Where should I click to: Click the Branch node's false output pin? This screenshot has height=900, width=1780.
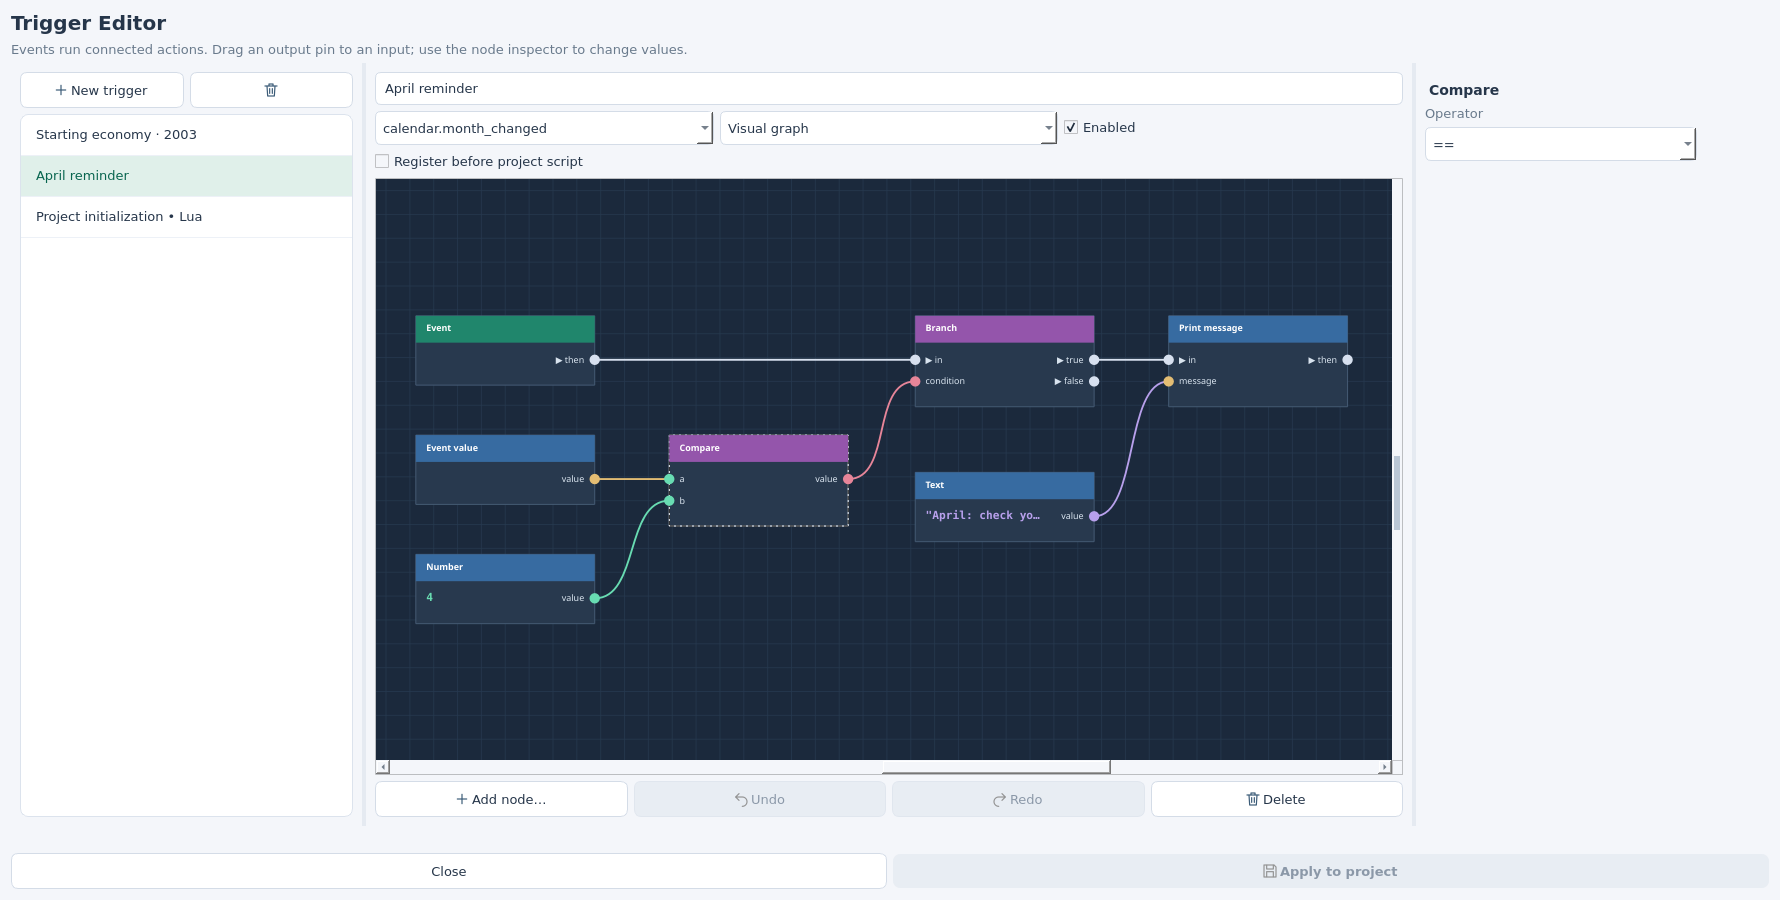point(1094,381)
